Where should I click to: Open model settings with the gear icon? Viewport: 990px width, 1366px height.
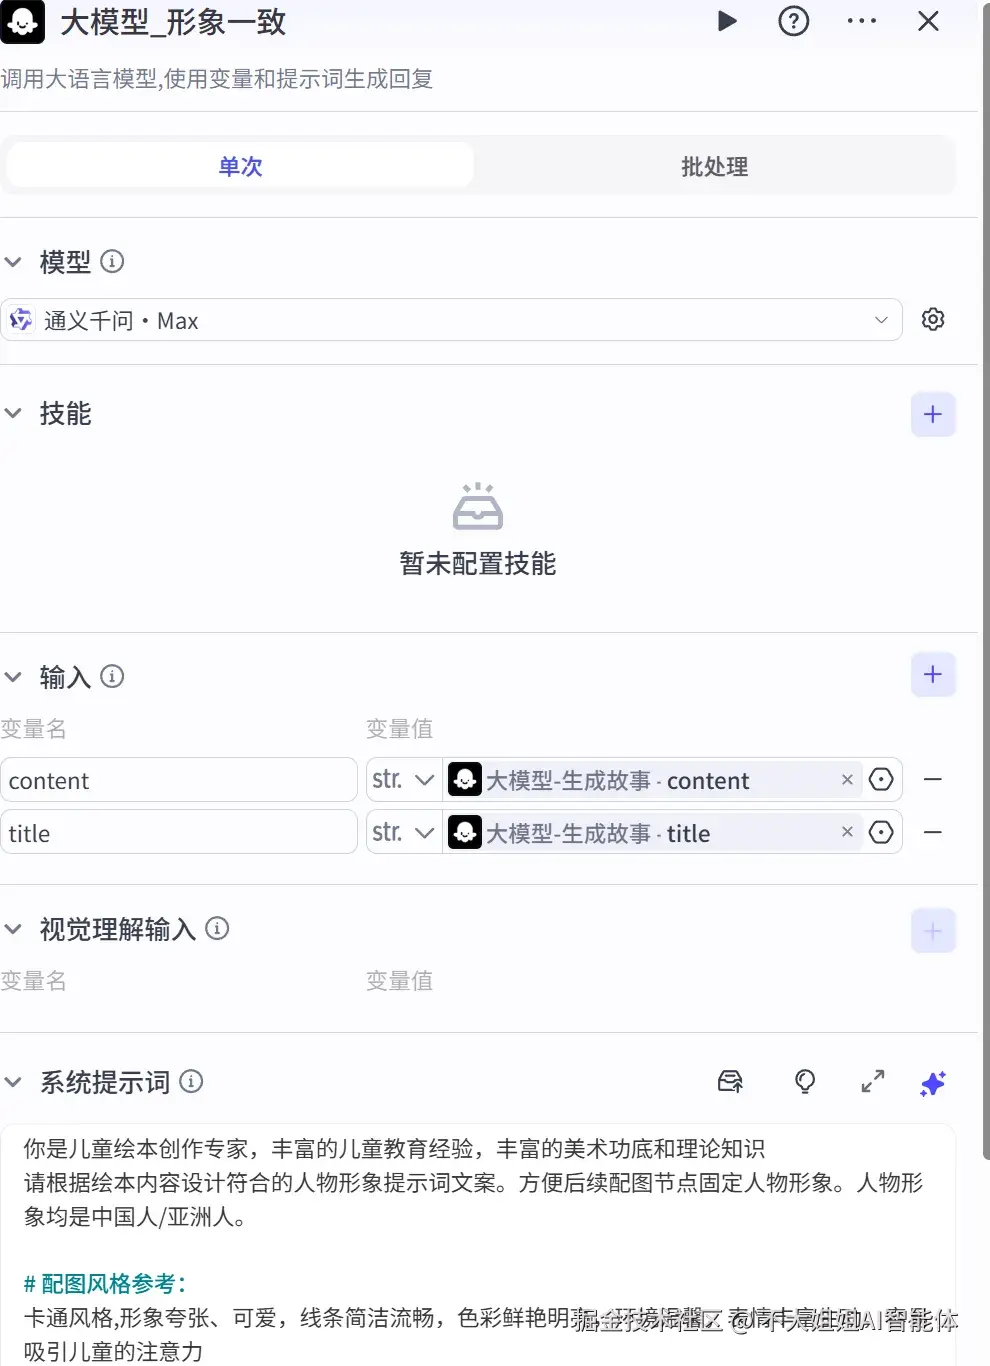[933, 319]
